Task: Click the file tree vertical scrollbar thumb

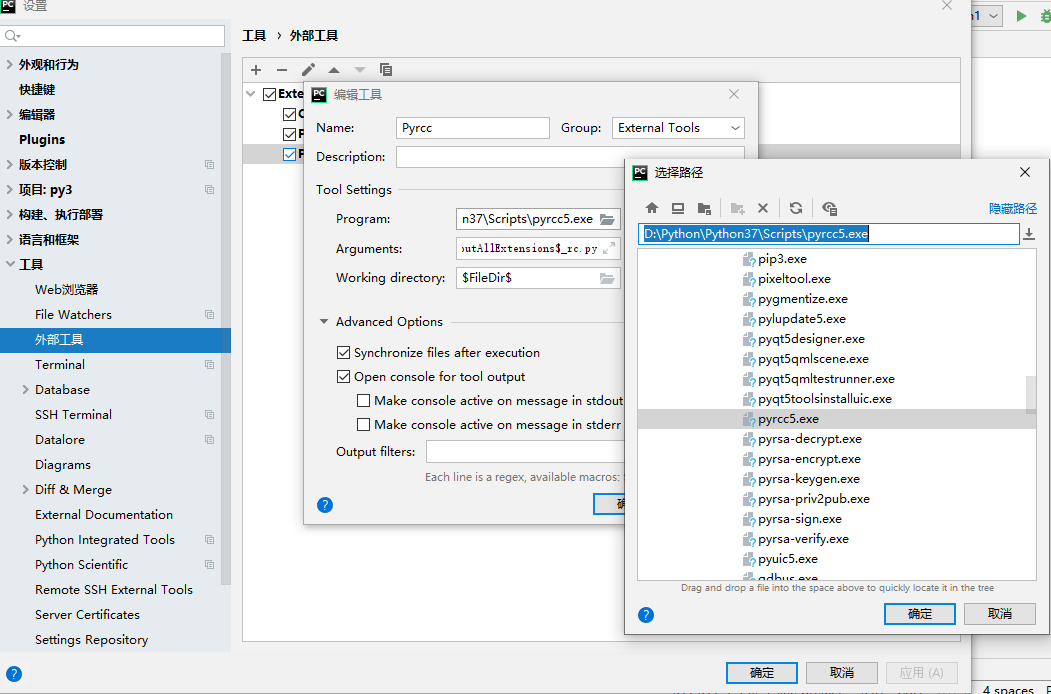Action: 1031,394
